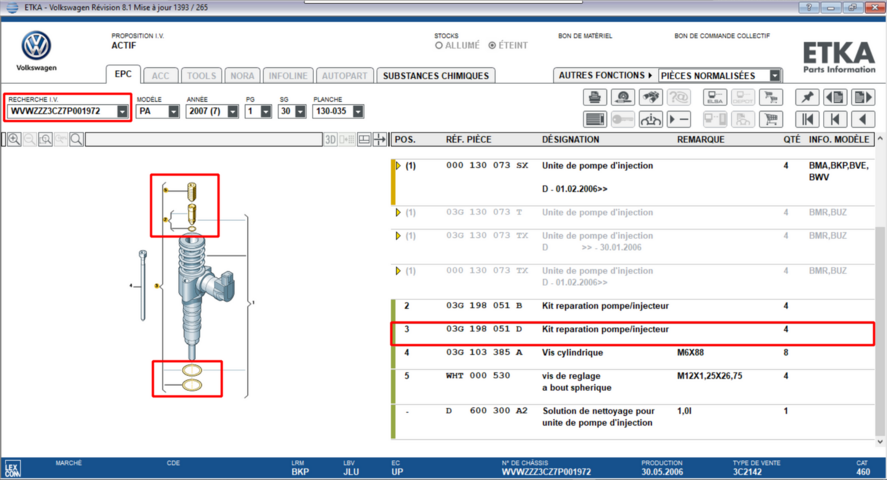
Task: Expand row 03G 130 073 T triangle
Action: click(x=398, y=213)
